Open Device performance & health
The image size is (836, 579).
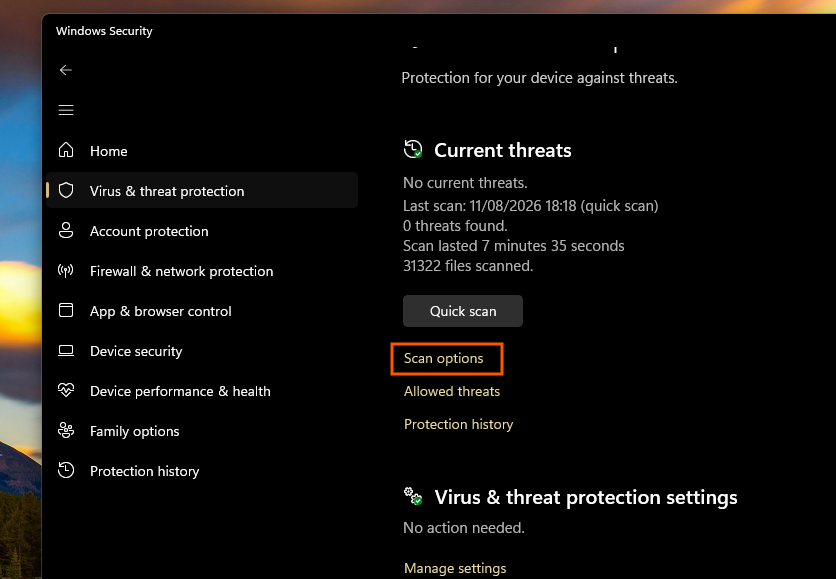point(202,391)
